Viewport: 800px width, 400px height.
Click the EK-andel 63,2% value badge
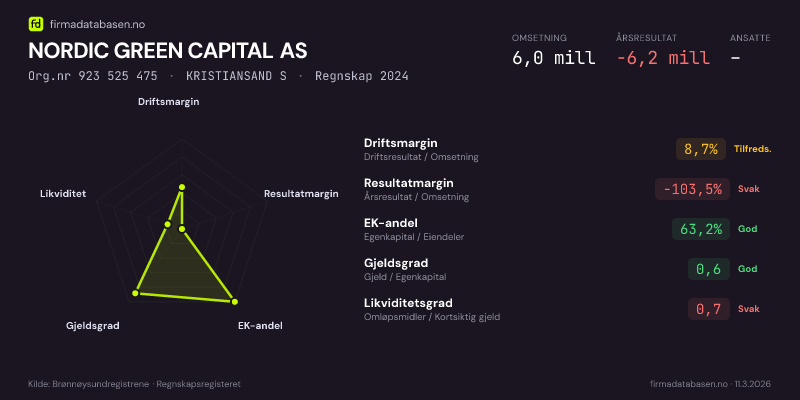(x=700, y=229)
